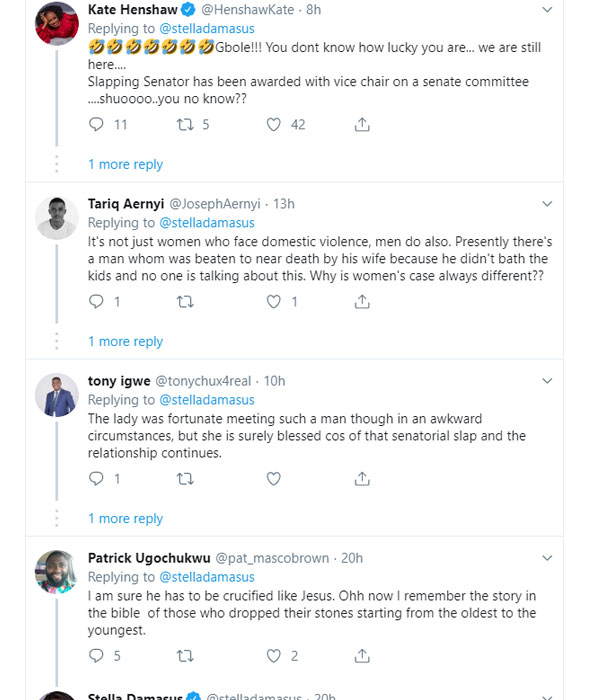Image resolution: width=600 pixels, height=700 pixels.
Task: Show 1 more reply under tony igwe
Action: (125, 519)
